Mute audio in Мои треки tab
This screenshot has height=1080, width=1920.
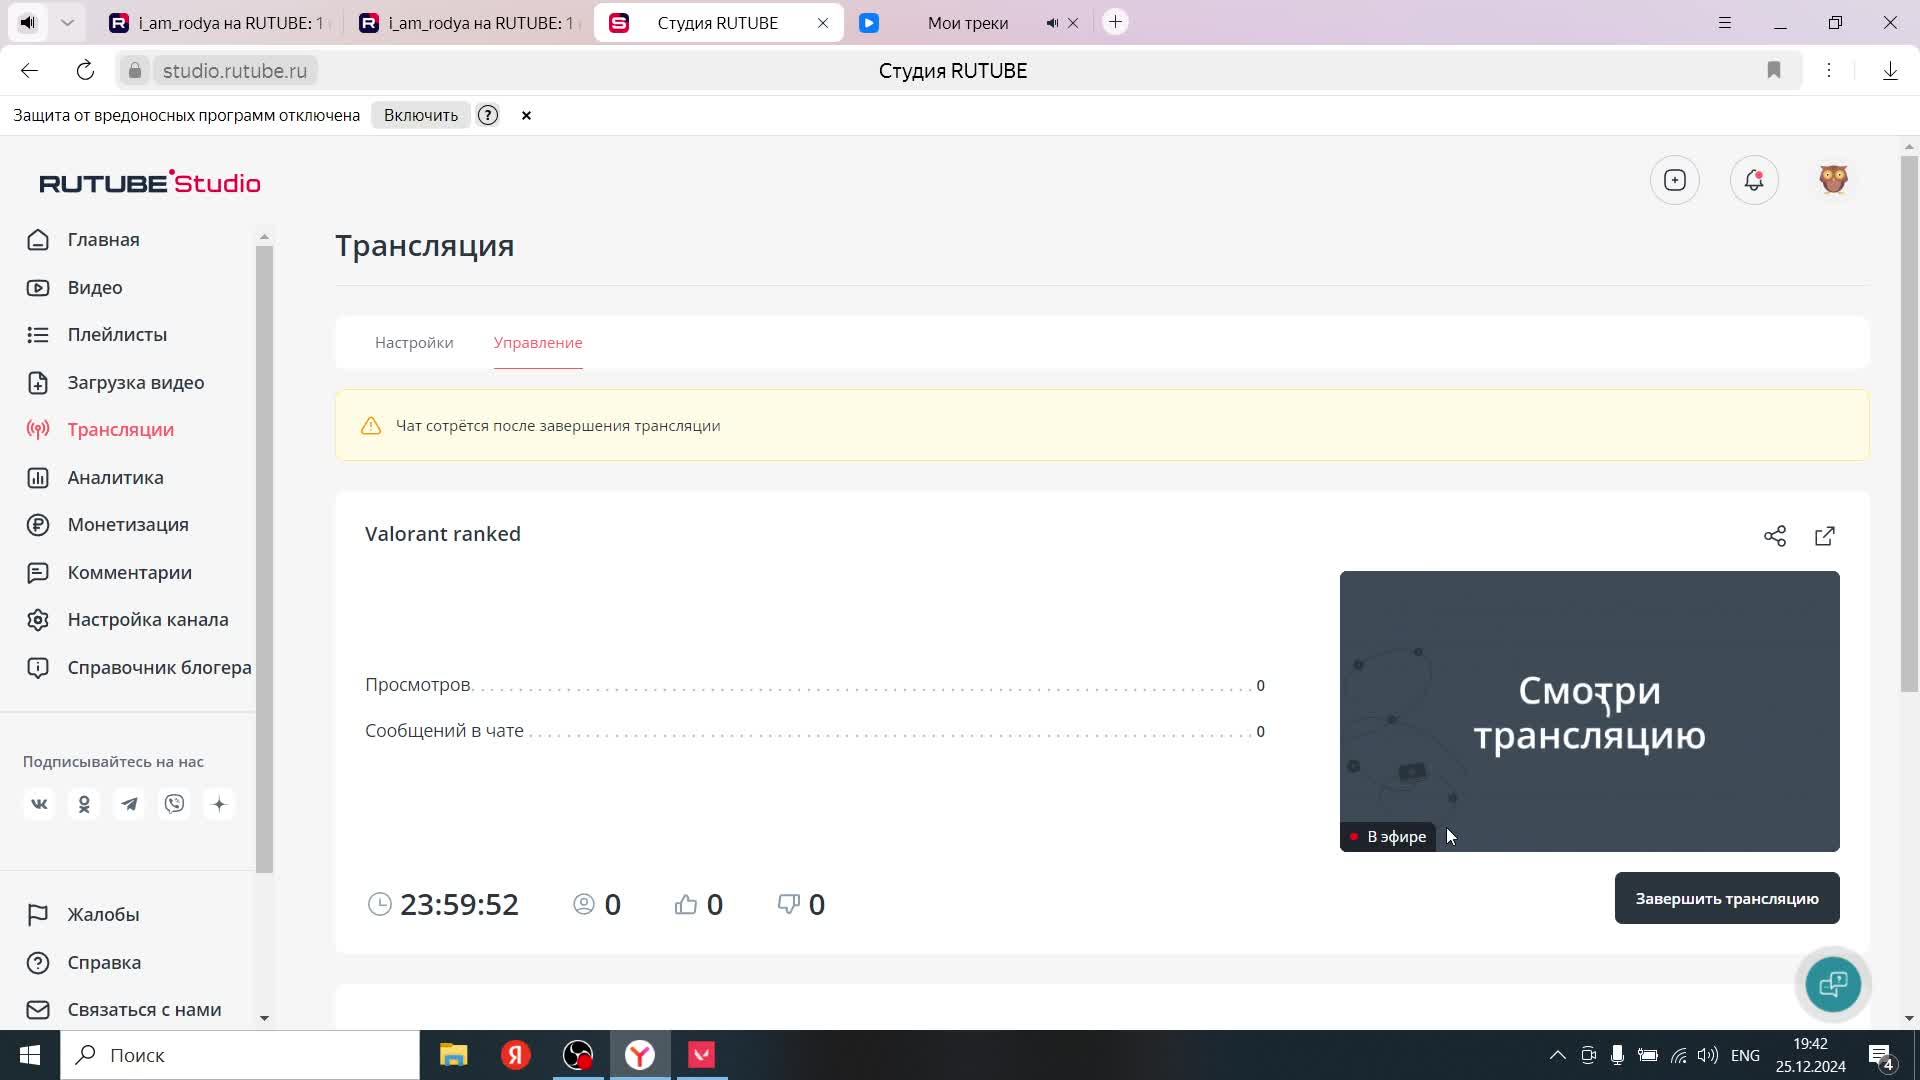(1052, 23)
